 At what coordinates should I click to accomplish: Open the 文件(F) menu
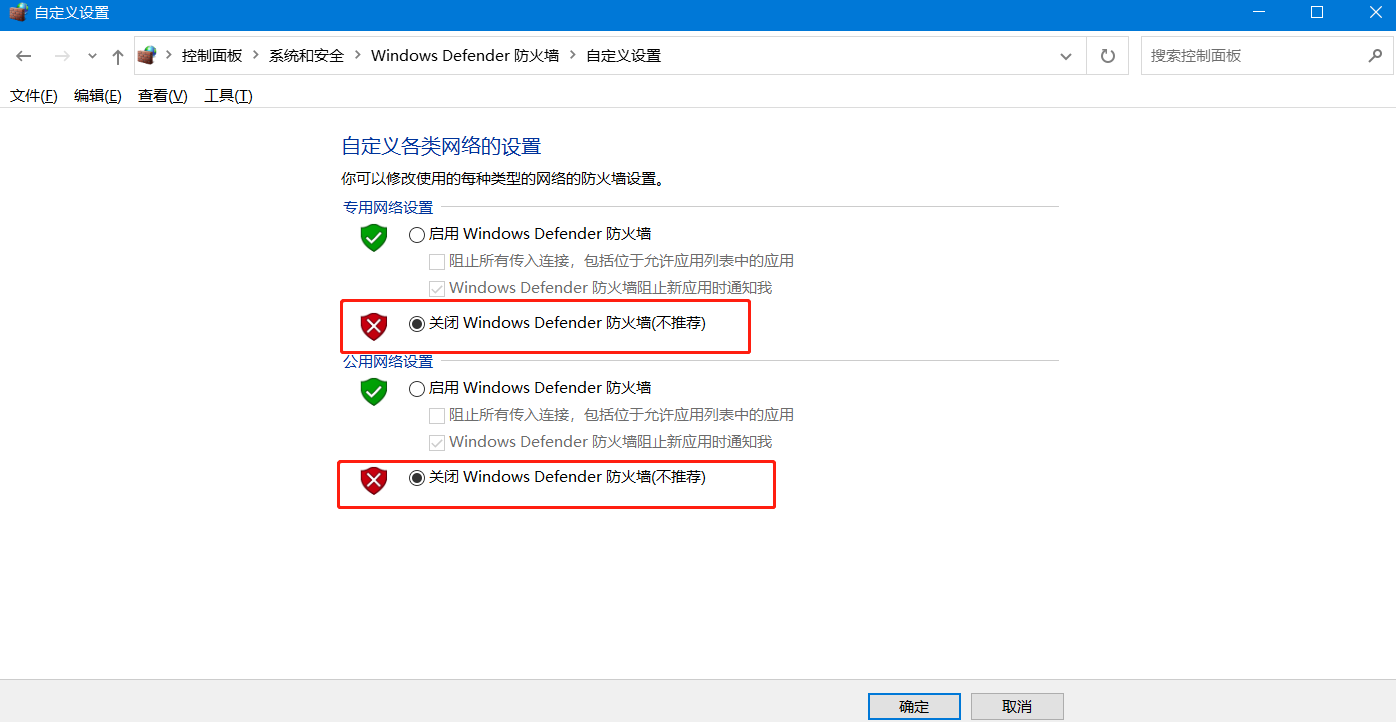34,96
